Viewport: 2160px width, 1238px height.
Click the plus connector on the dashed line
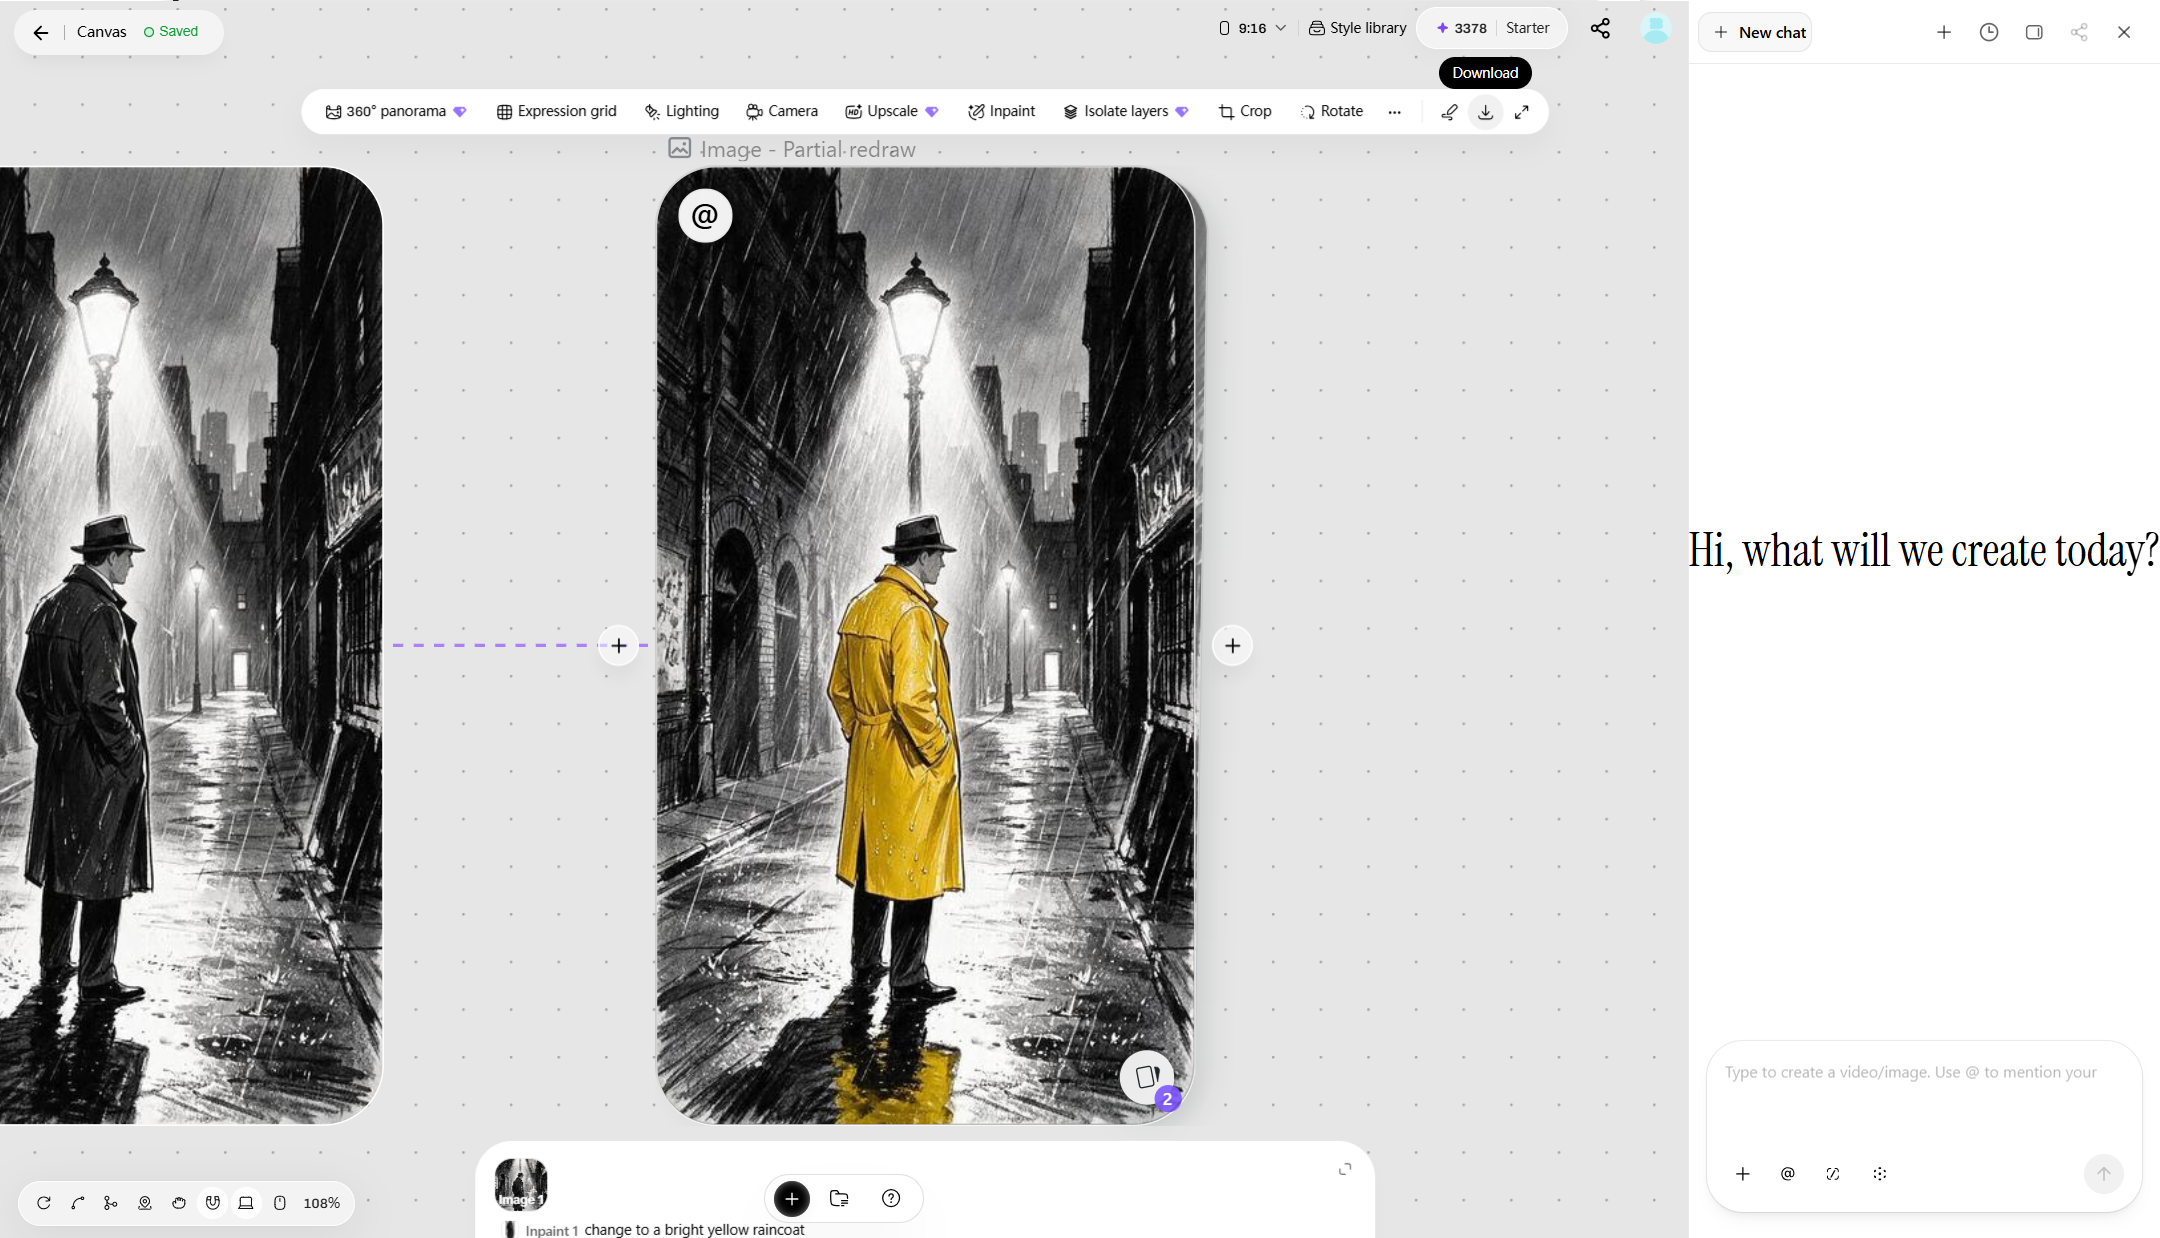click(619, 646)
